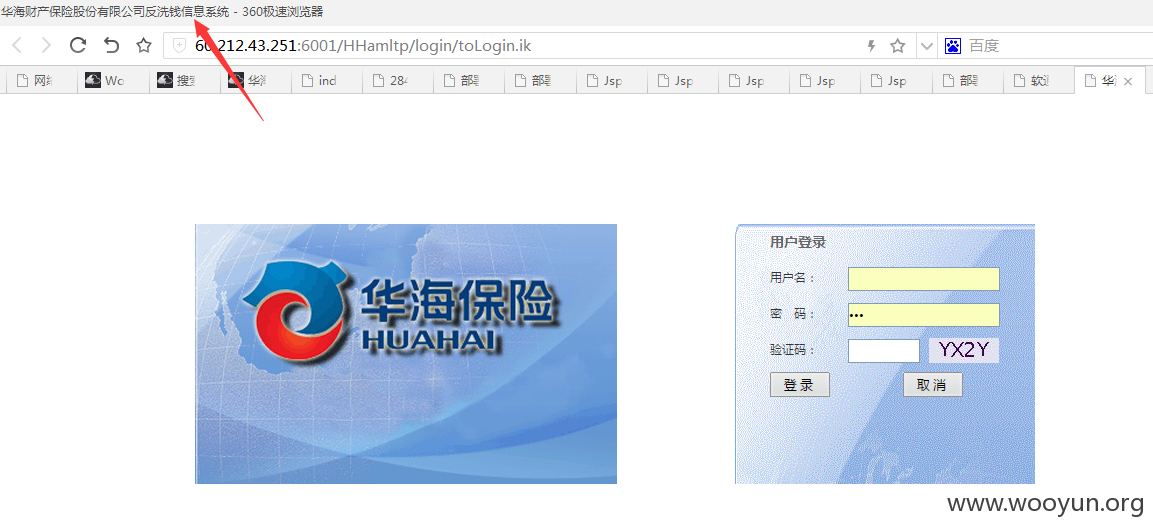Click the 验证码 captcha input box
This screenshot has height=532, width=1153.
[x=884, y=351]
